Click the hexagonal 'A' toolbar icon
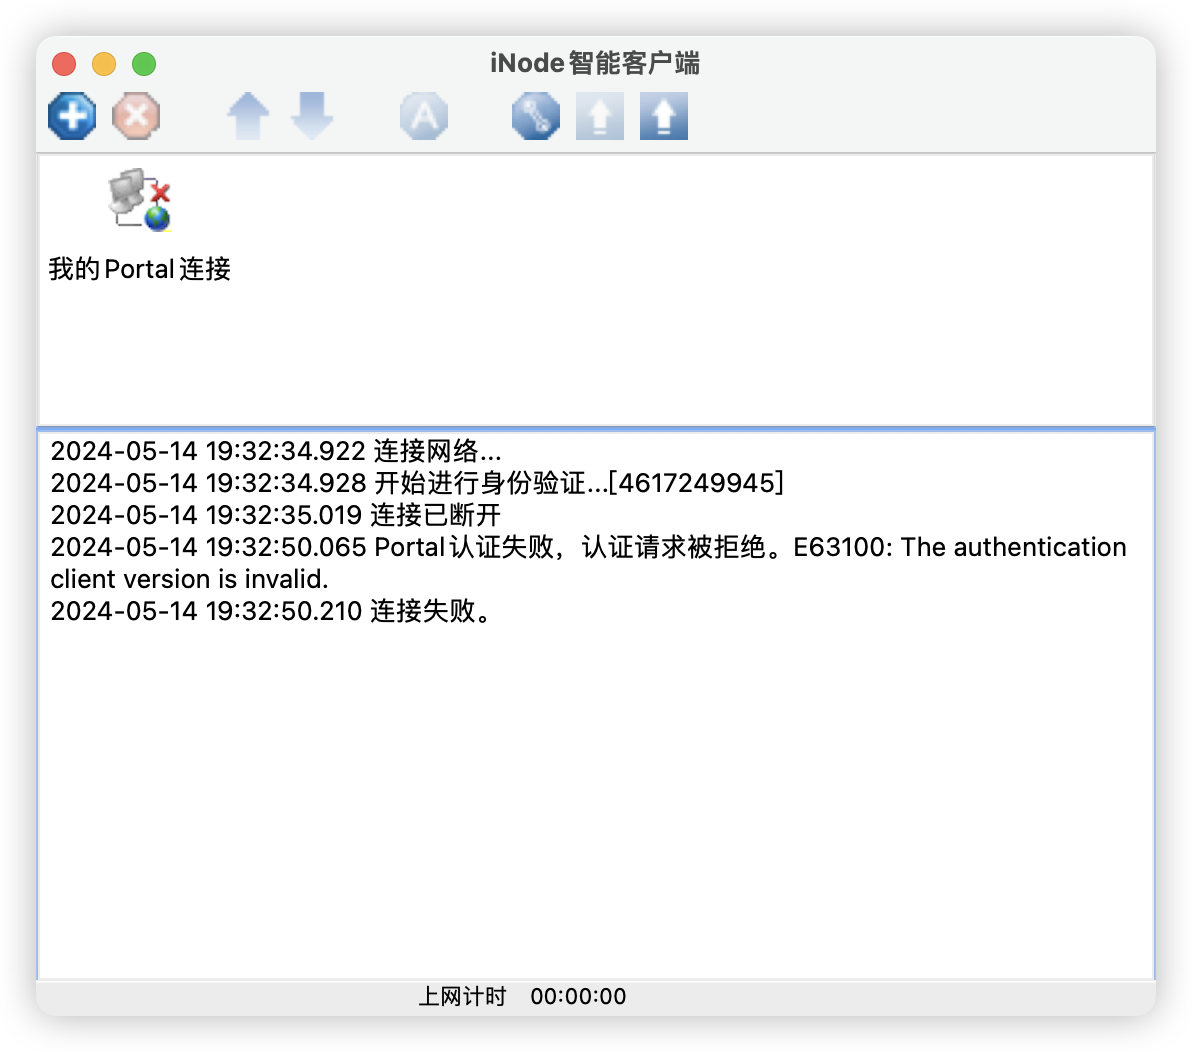 [423, 116]
